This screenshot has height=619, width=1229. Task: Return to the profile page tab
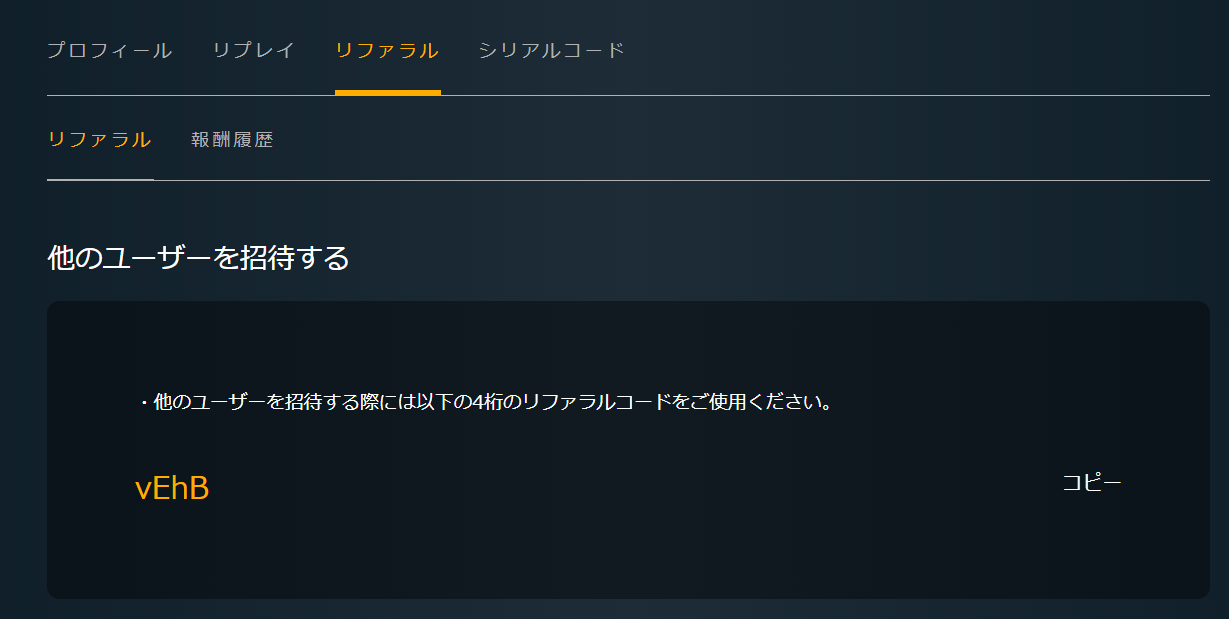coord(109,50)
